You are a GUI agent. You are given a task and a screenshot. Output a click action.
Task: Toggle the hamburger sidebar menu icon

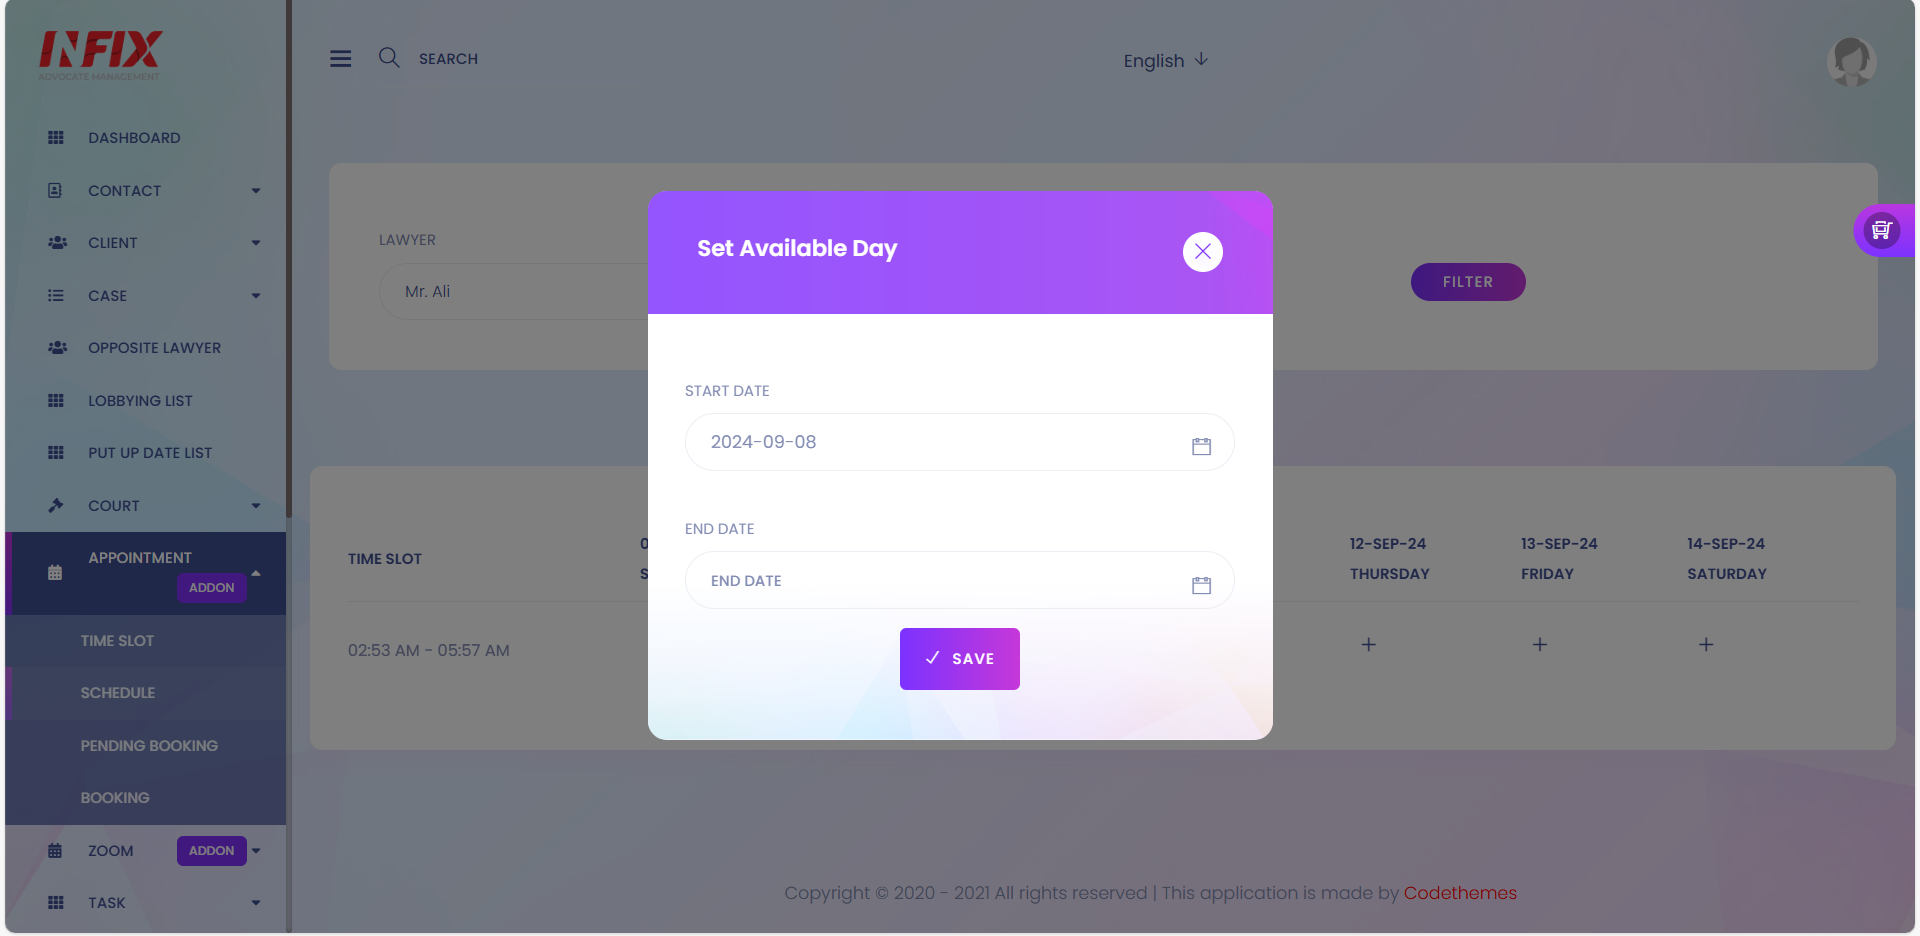tap(341, 59)
